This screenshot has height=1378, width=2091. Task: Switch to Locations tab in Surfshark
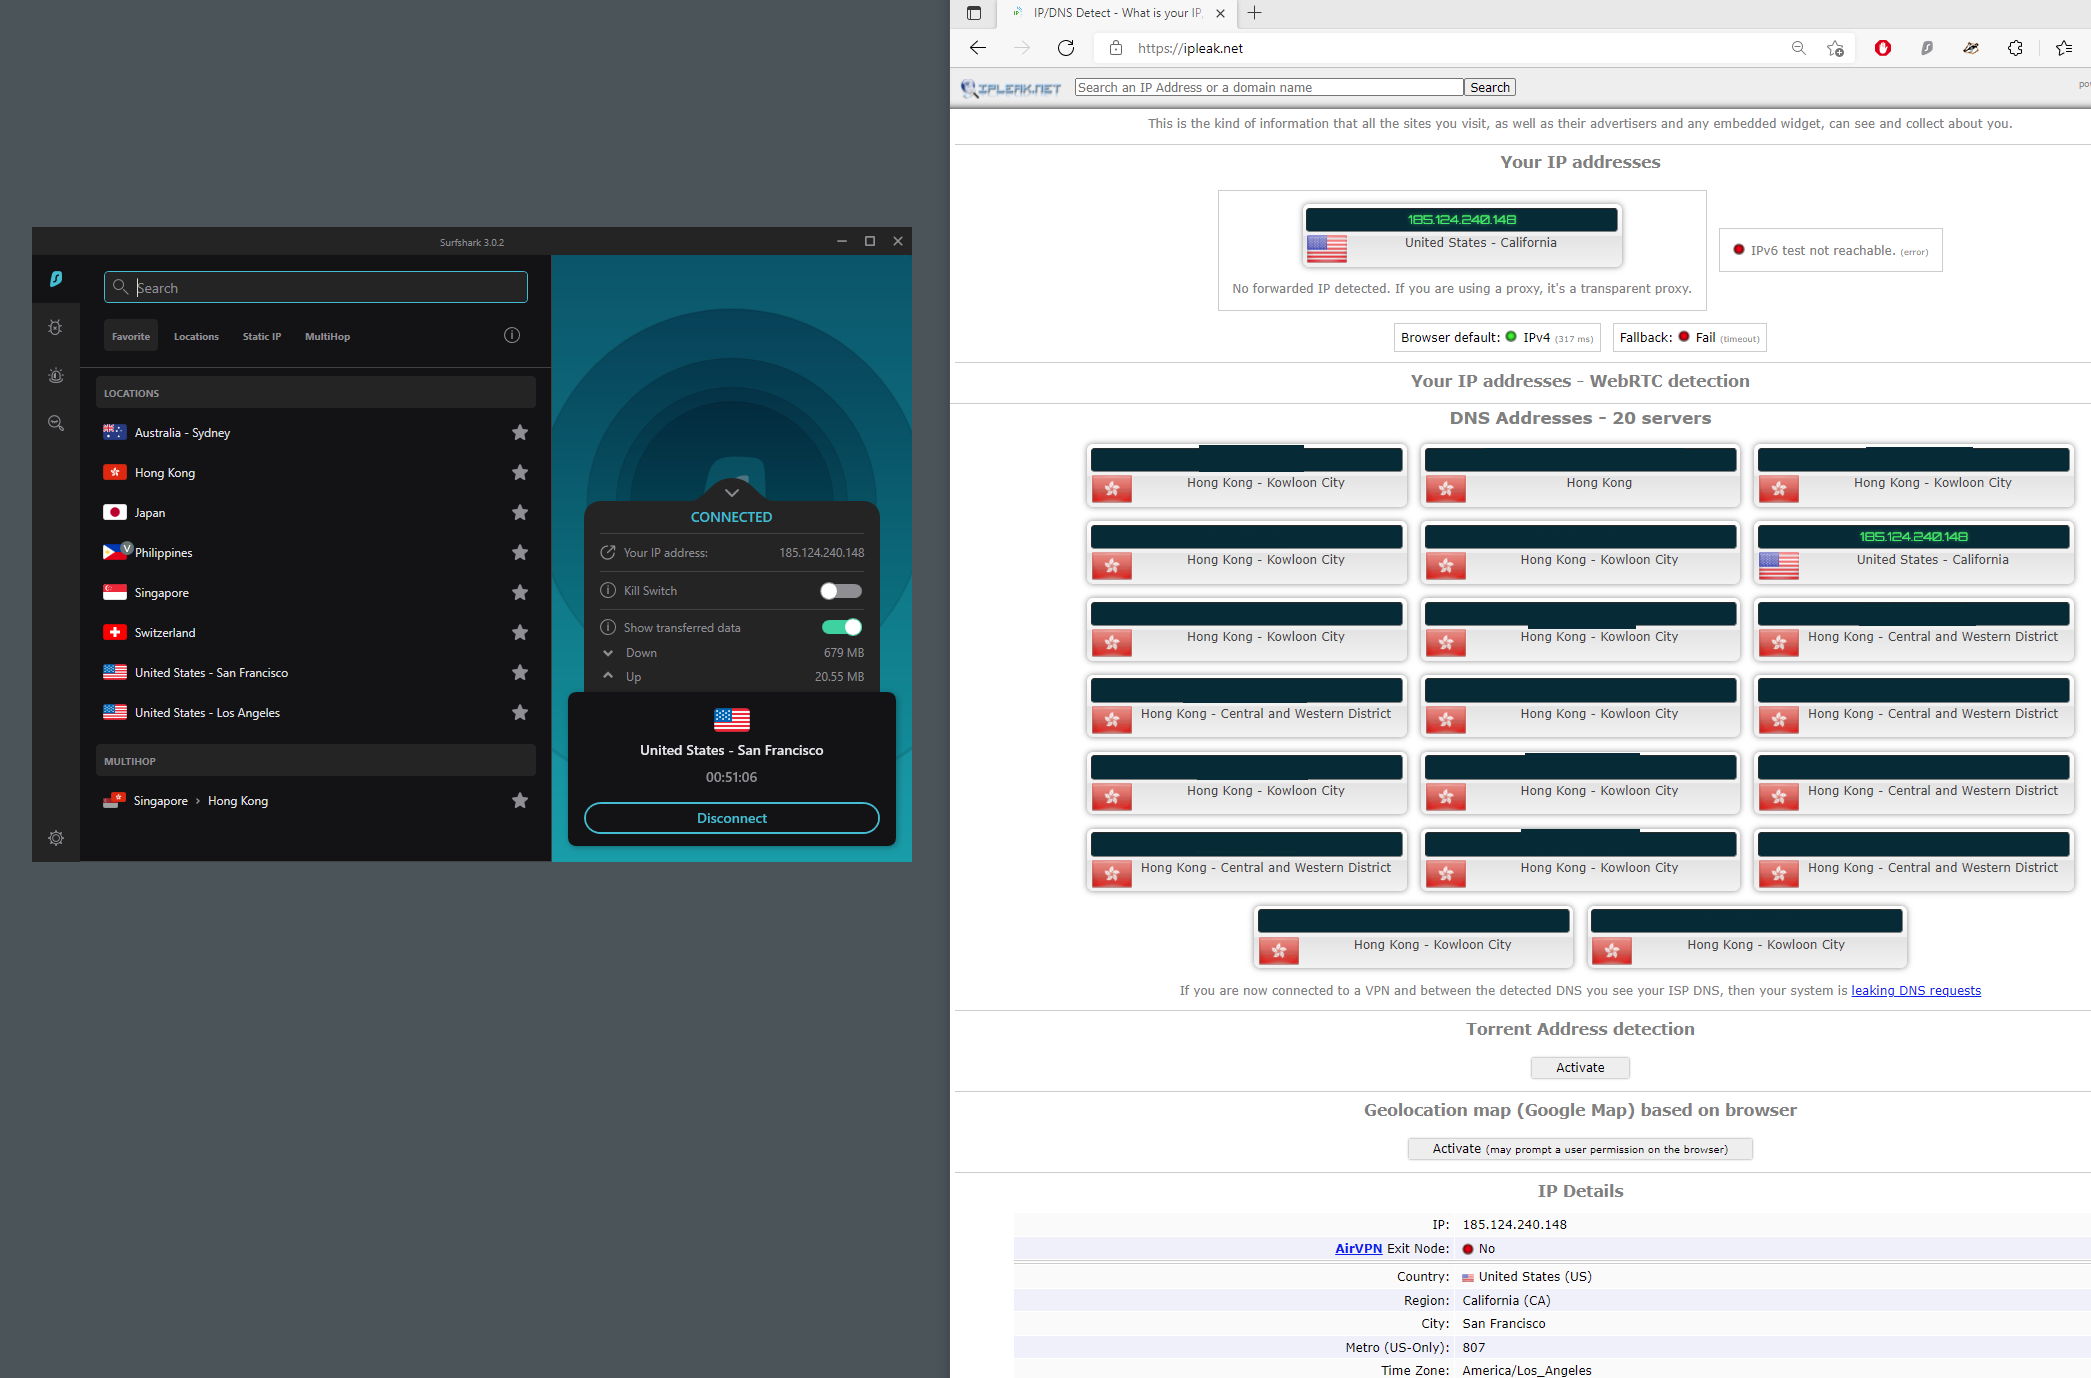coord(196,336)
